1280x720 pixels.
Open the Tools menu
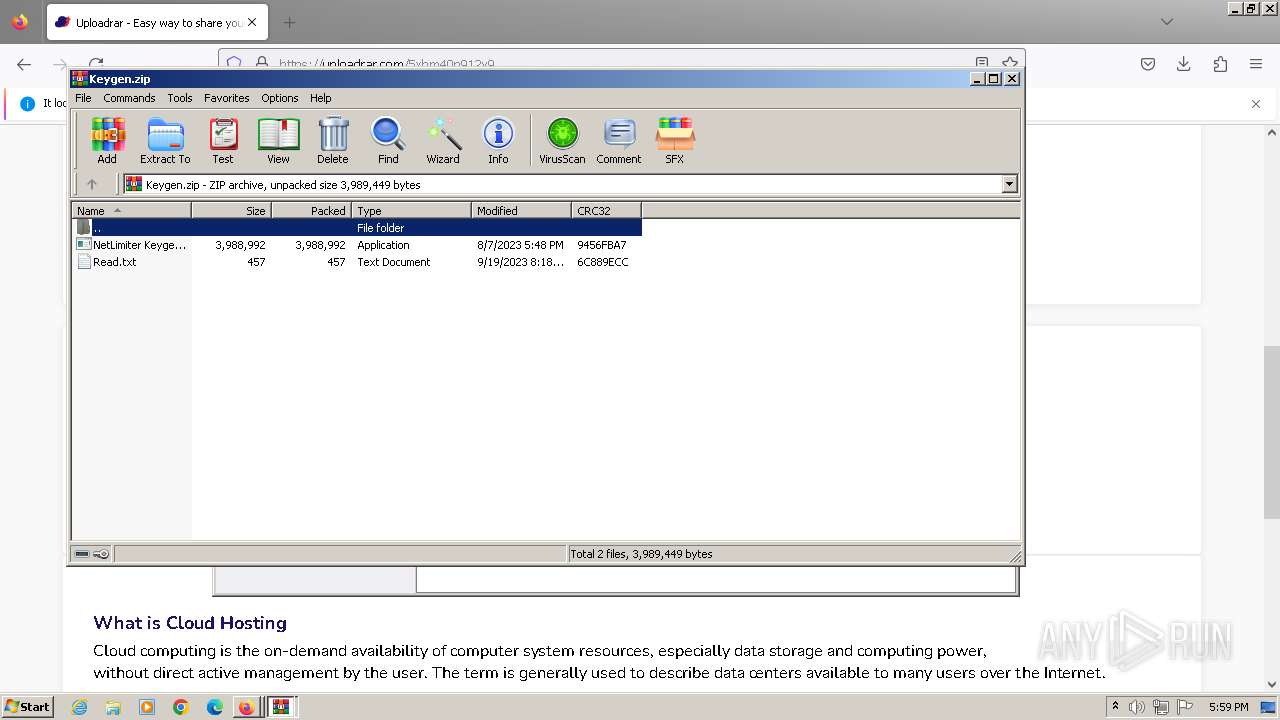(x=180, y=98)
